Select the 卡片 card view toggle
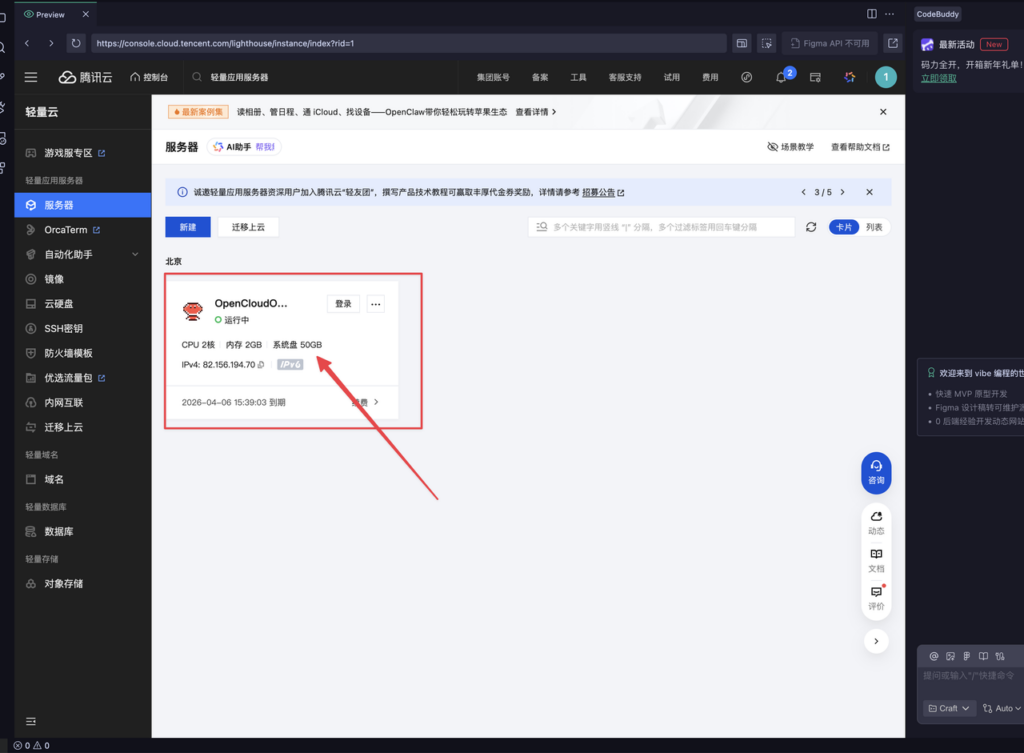1024x753 pixels. coord(844,227)
